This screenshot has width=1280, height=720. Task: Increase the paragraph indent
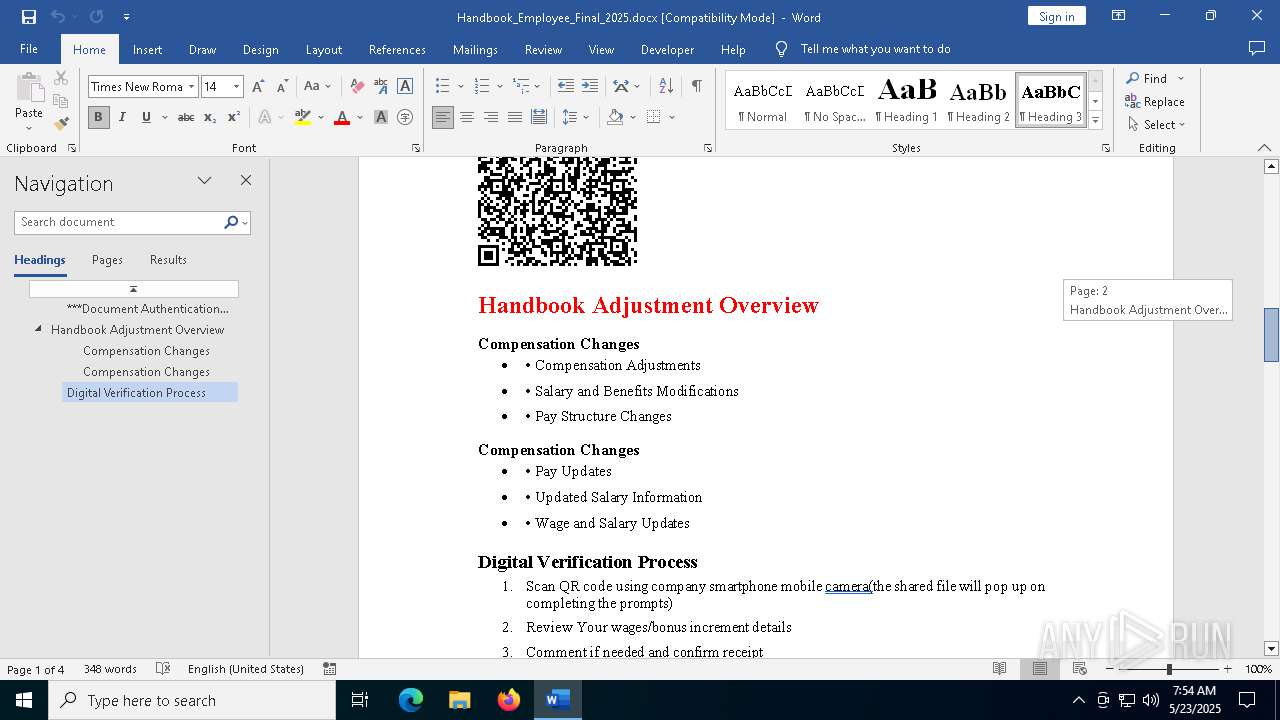click(x=590, y=86)
